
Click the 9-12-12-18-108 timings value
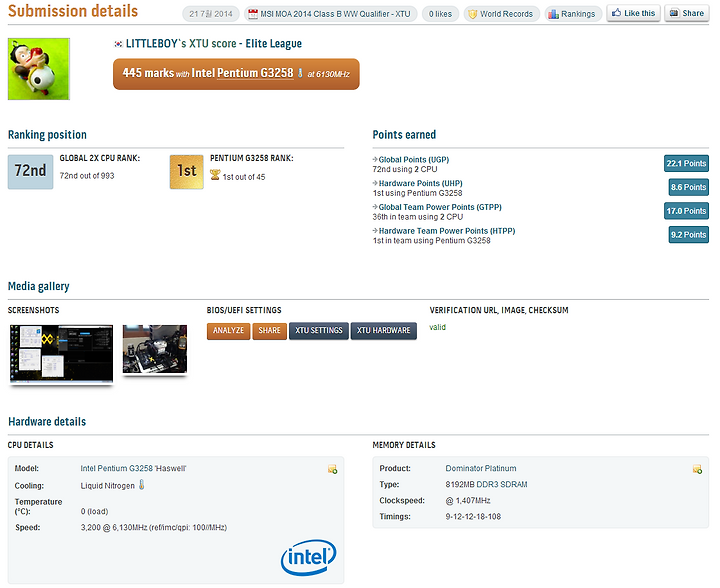click(x=473, y=517)
